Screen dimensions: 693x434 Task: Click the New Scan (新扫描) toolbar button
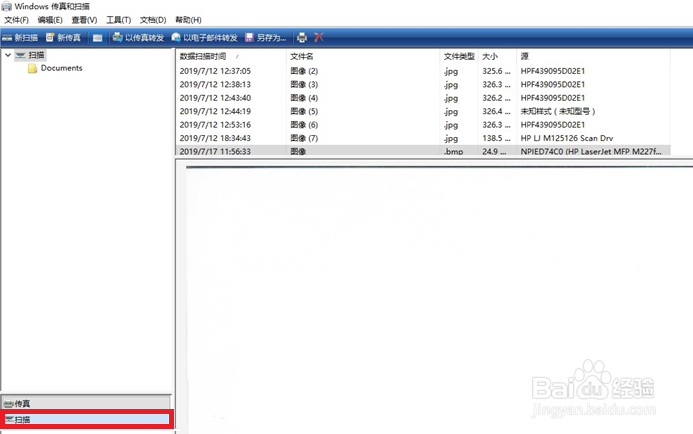coord(20,38)
